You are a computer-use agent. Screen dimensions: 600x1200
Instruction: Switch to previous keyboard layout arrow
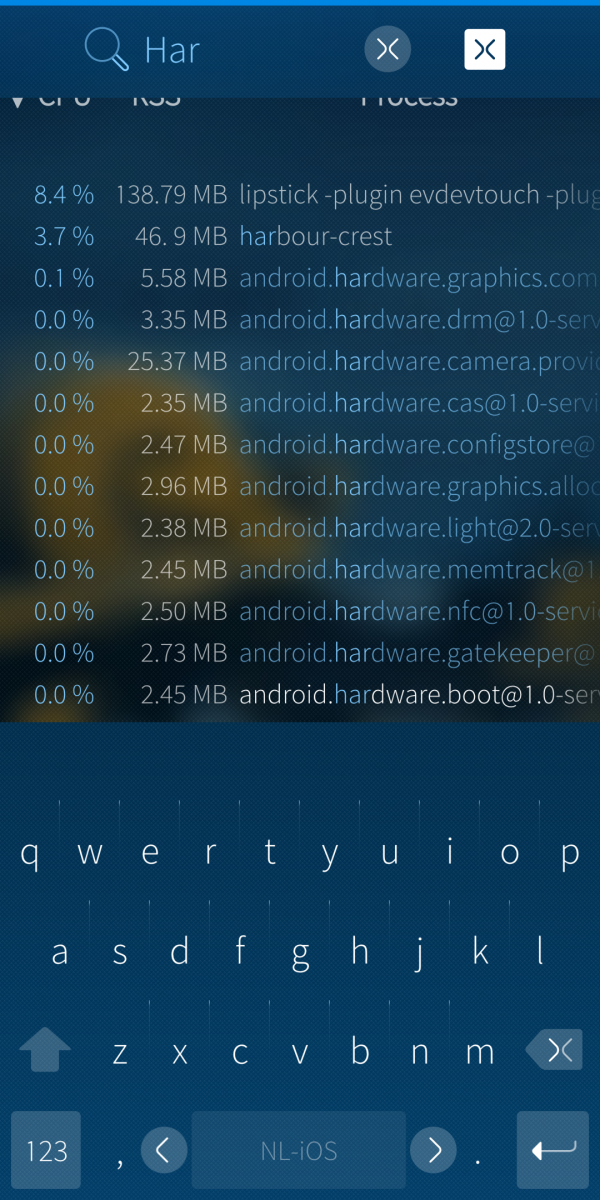(164, 1151)
